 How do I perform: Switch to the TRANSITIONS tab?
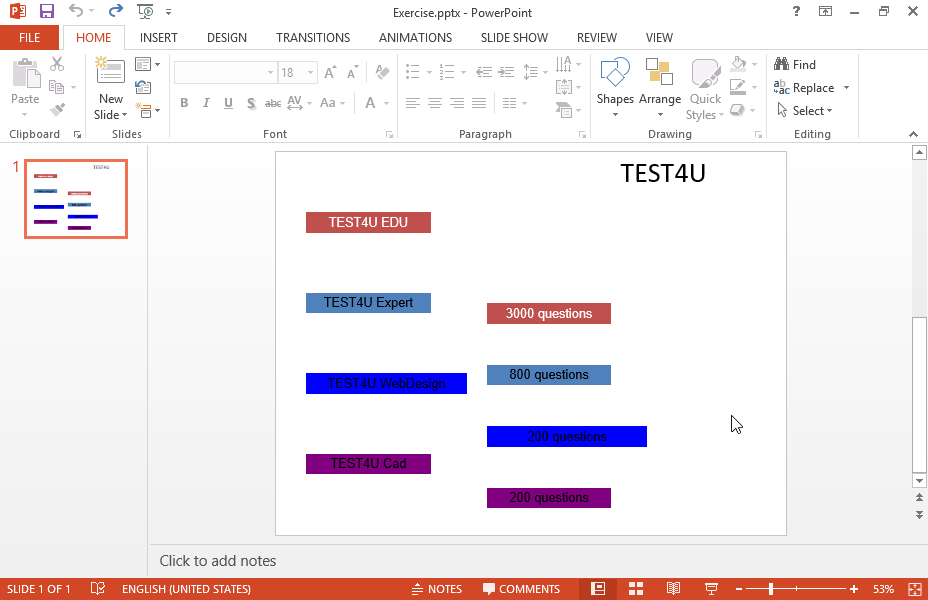point(313,38)
